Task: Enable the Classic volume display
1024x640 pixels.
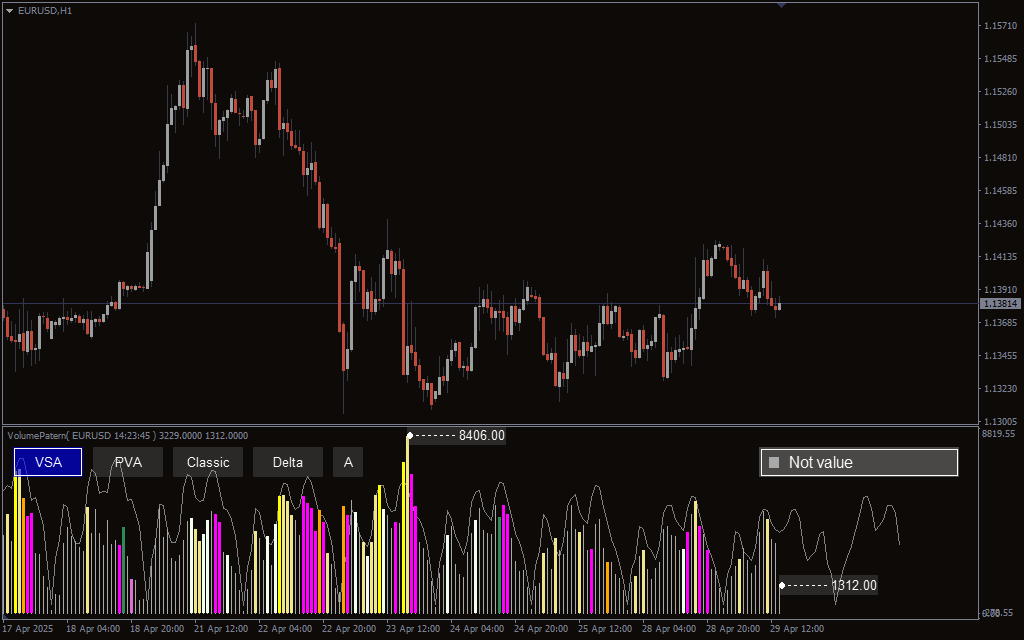Action: 208,462
